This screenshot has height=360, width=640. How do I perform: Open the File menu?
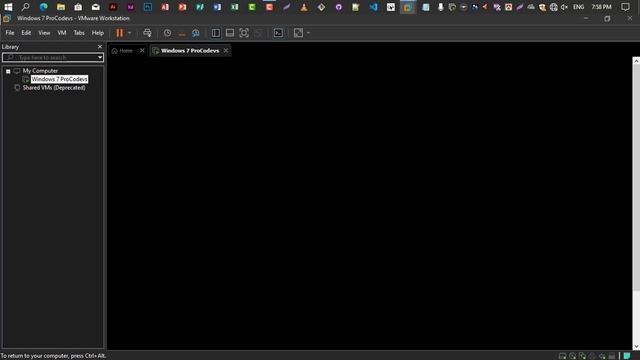pyautogui.click(x=10, y=33)
